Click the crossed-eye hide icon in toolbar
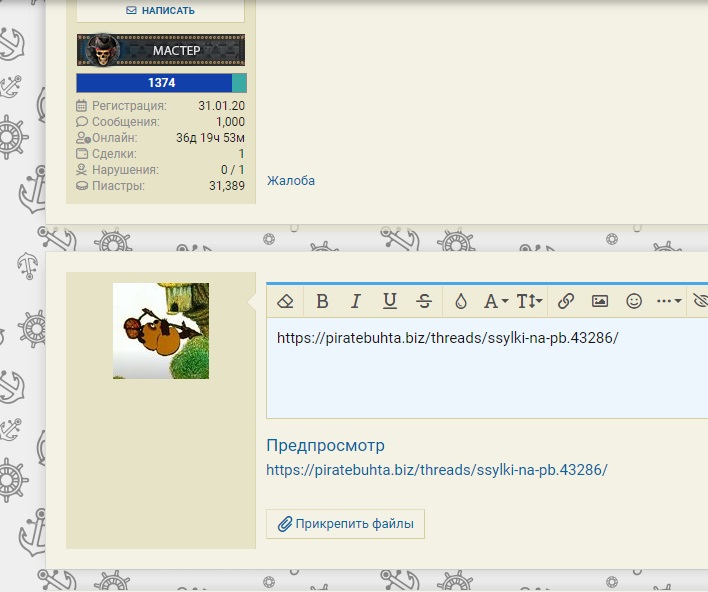 701,301
